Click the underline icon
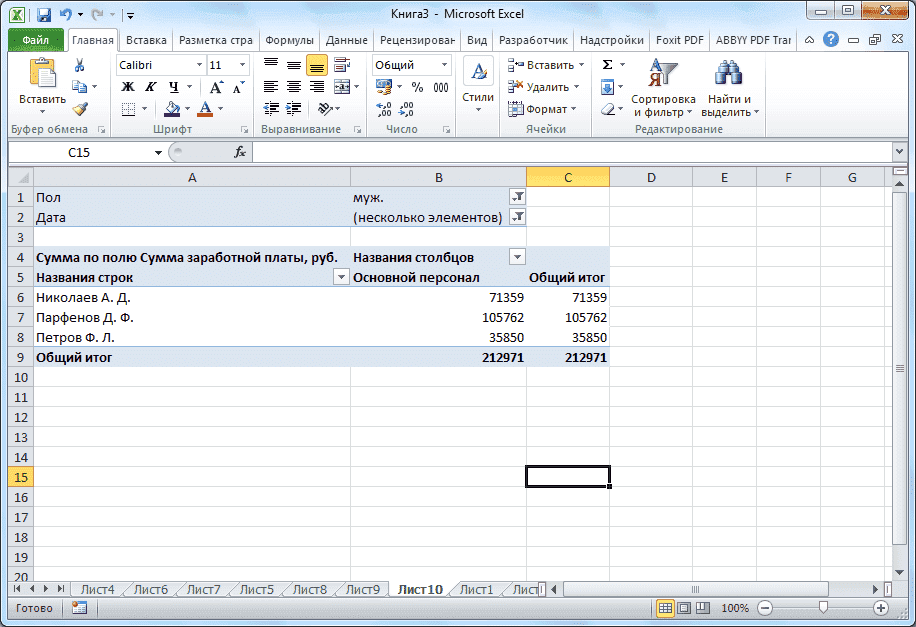Viewport: 916px width, 627px height. point(174,85)
